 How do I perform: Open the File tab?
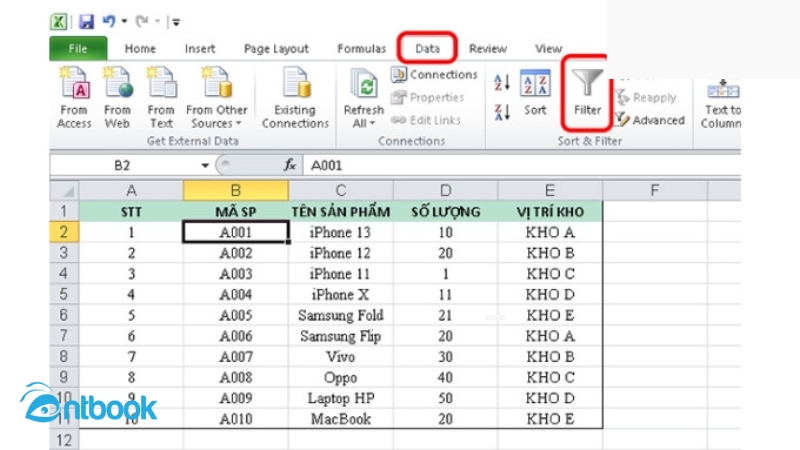click(x=78, y=48)
